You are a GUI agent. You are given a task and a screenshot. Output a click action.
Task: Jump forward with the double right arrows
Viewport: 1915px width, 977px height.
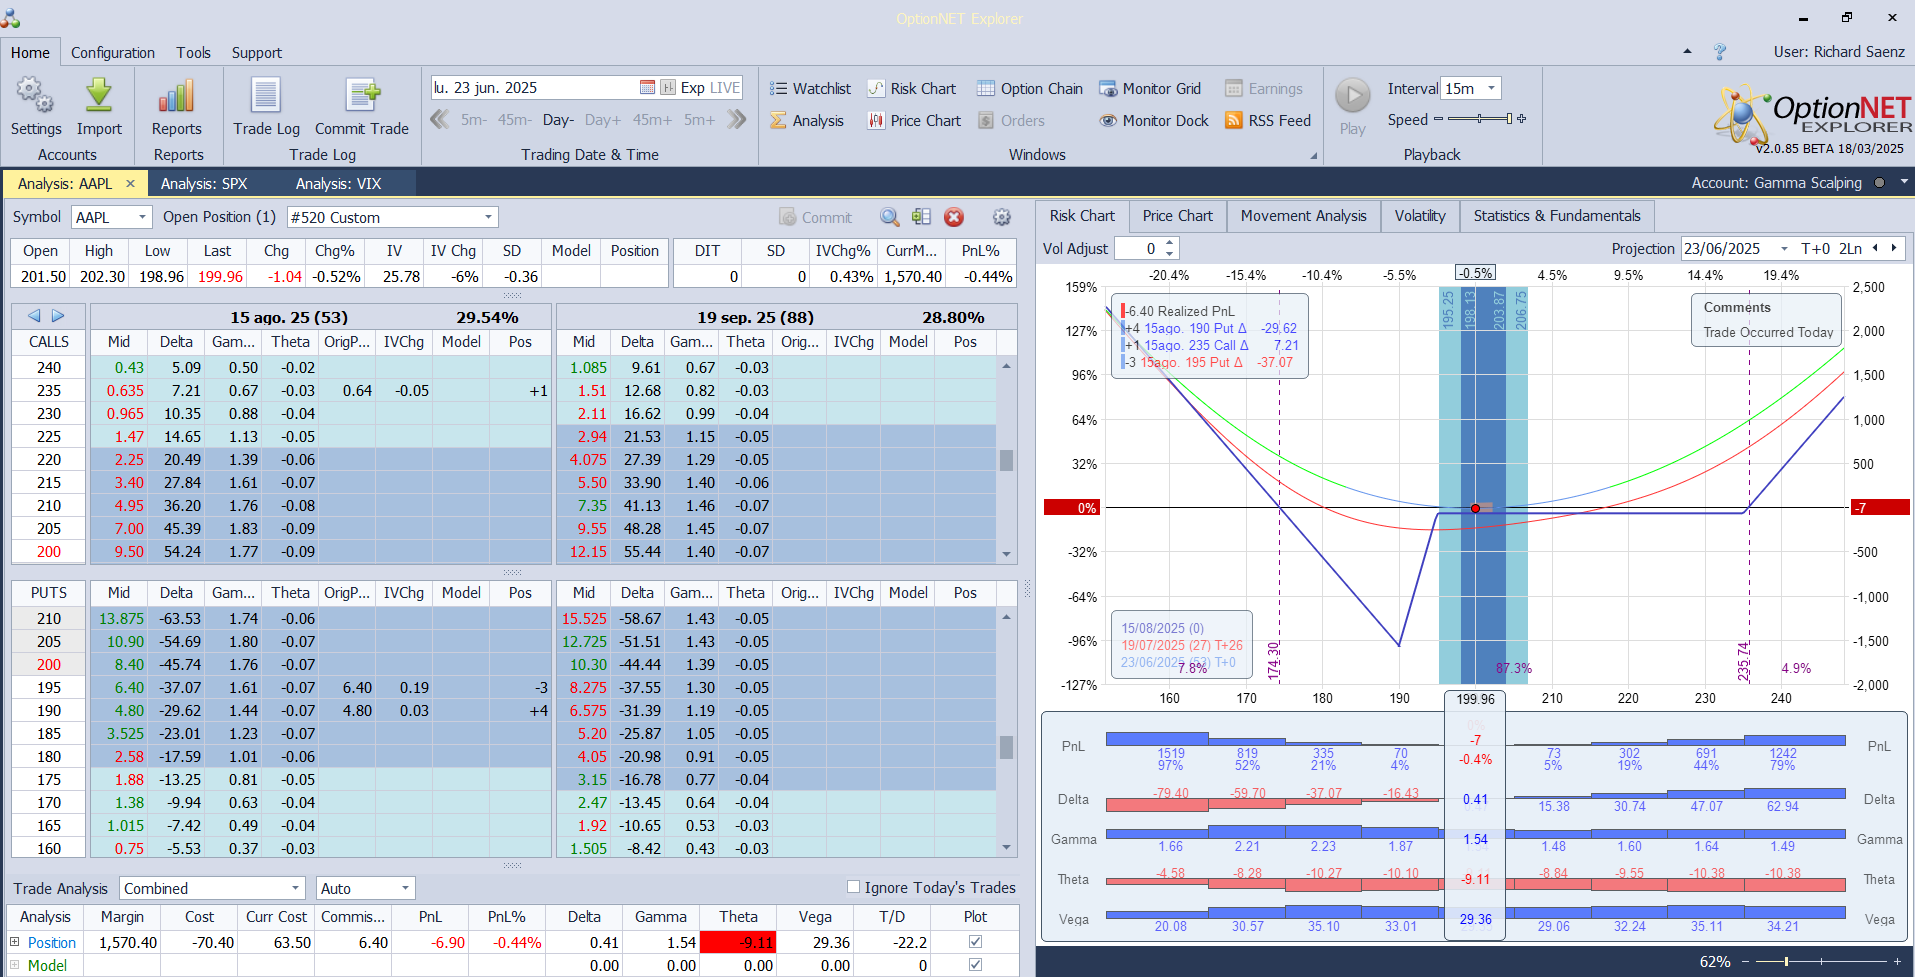[737, 120]
